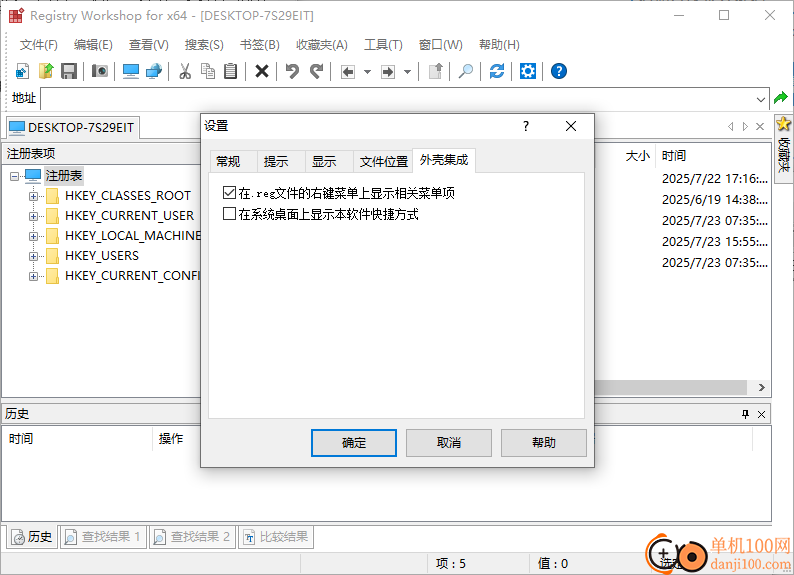Click the 取消 button
The image size is (794, 575).
pyautogui.click(x=449, y=443)
